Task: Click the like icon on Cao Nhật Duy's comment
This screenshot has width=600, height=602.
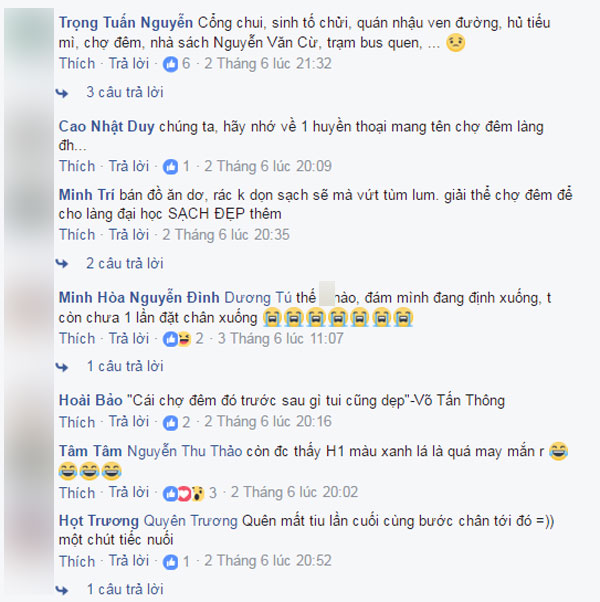Action: [170, 167]
